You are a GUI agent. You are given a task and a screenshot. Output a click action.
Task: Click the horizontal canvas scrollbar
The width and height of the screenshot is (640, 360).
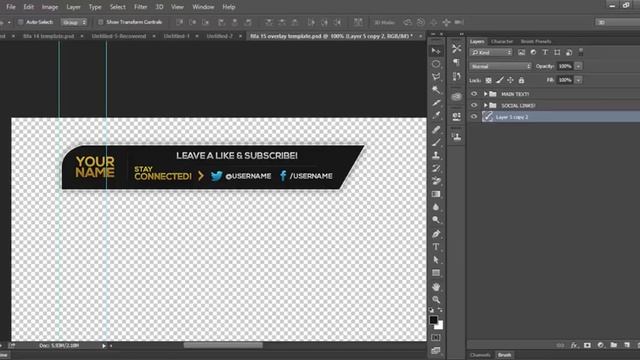223,345
